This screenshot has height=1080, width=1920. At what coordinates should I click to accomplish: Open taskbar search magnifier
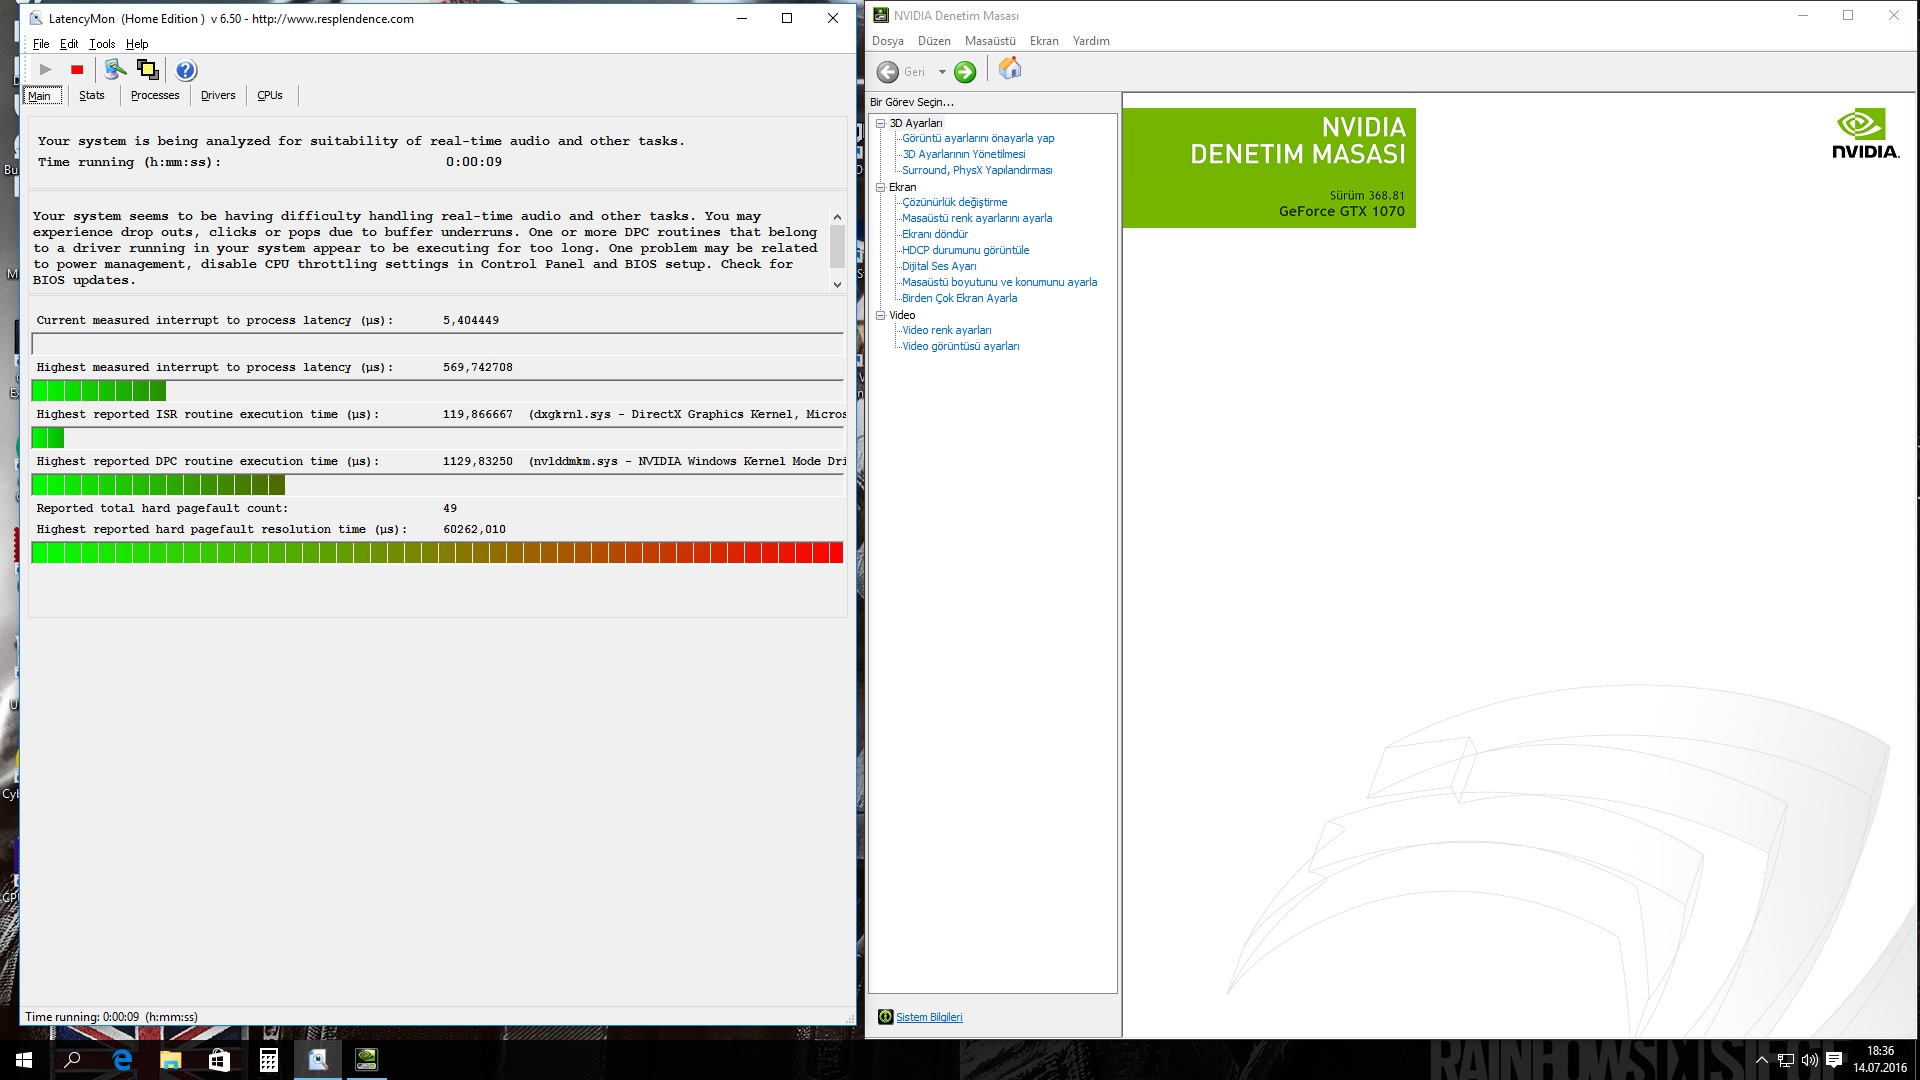72,1060
